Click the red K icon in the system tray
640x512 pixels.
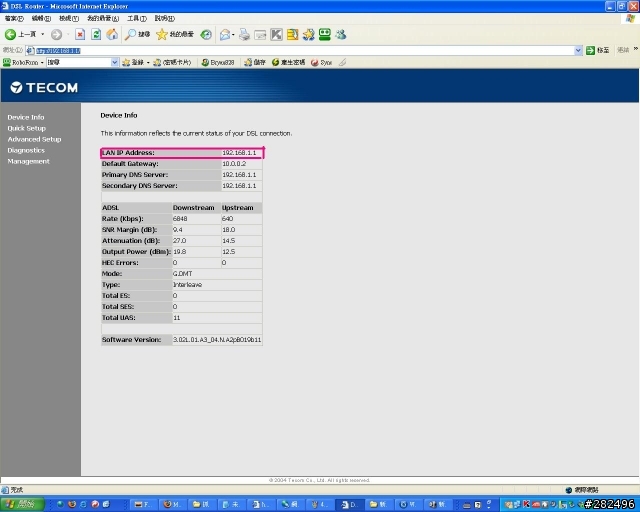527,504
